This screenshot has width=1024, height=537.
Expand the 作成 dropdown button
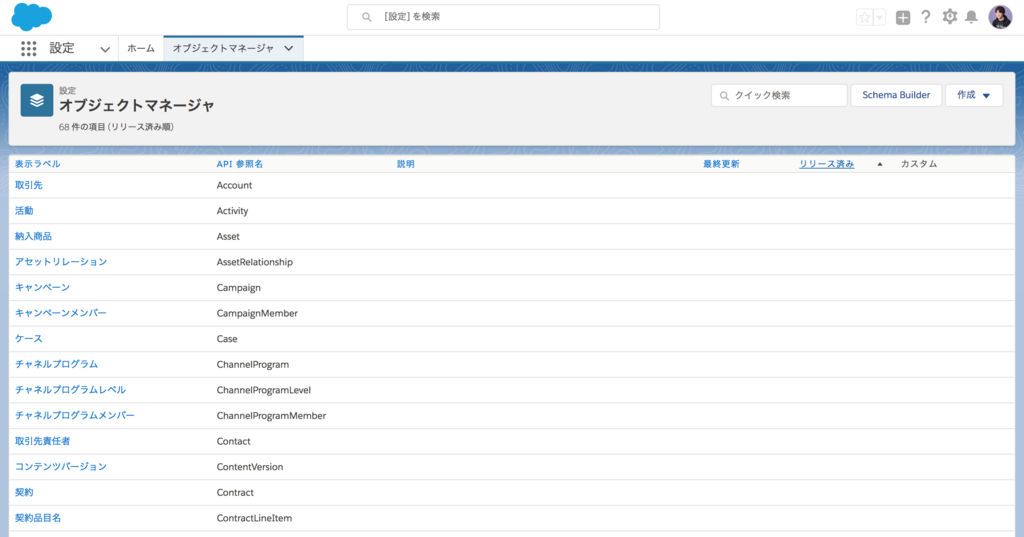(x=974, y=95)
